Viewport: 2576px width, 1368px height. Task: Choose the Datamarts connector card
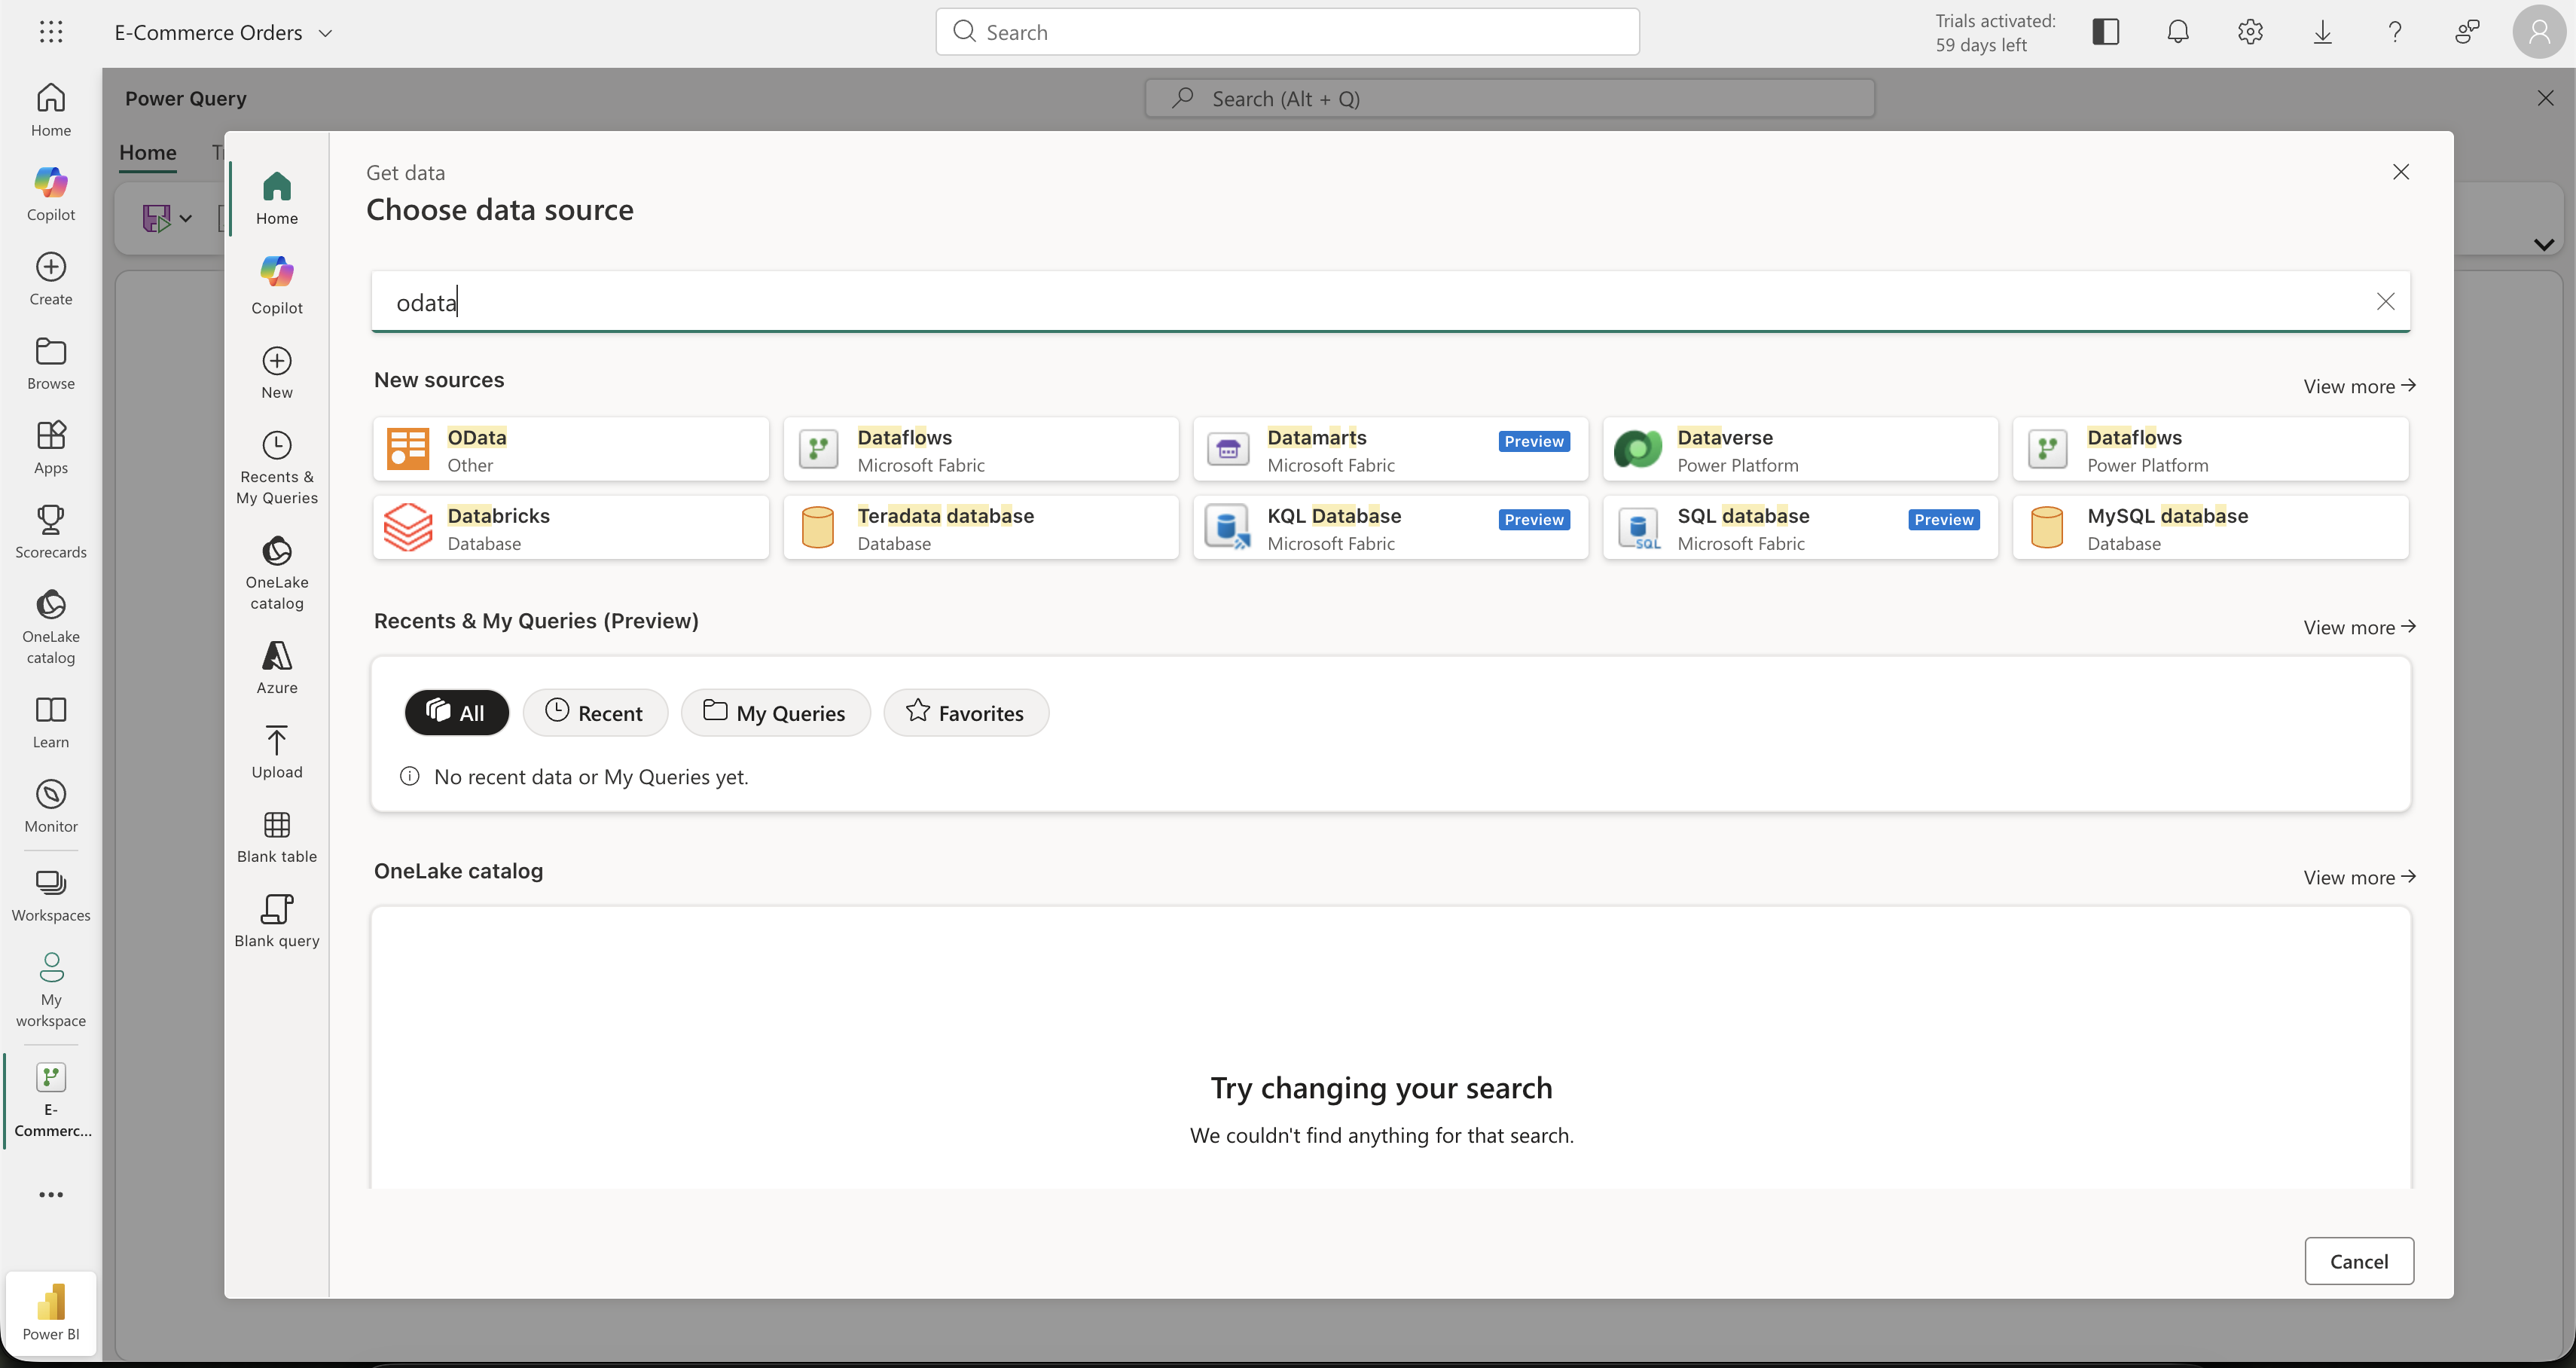(x=1391, y=449)
